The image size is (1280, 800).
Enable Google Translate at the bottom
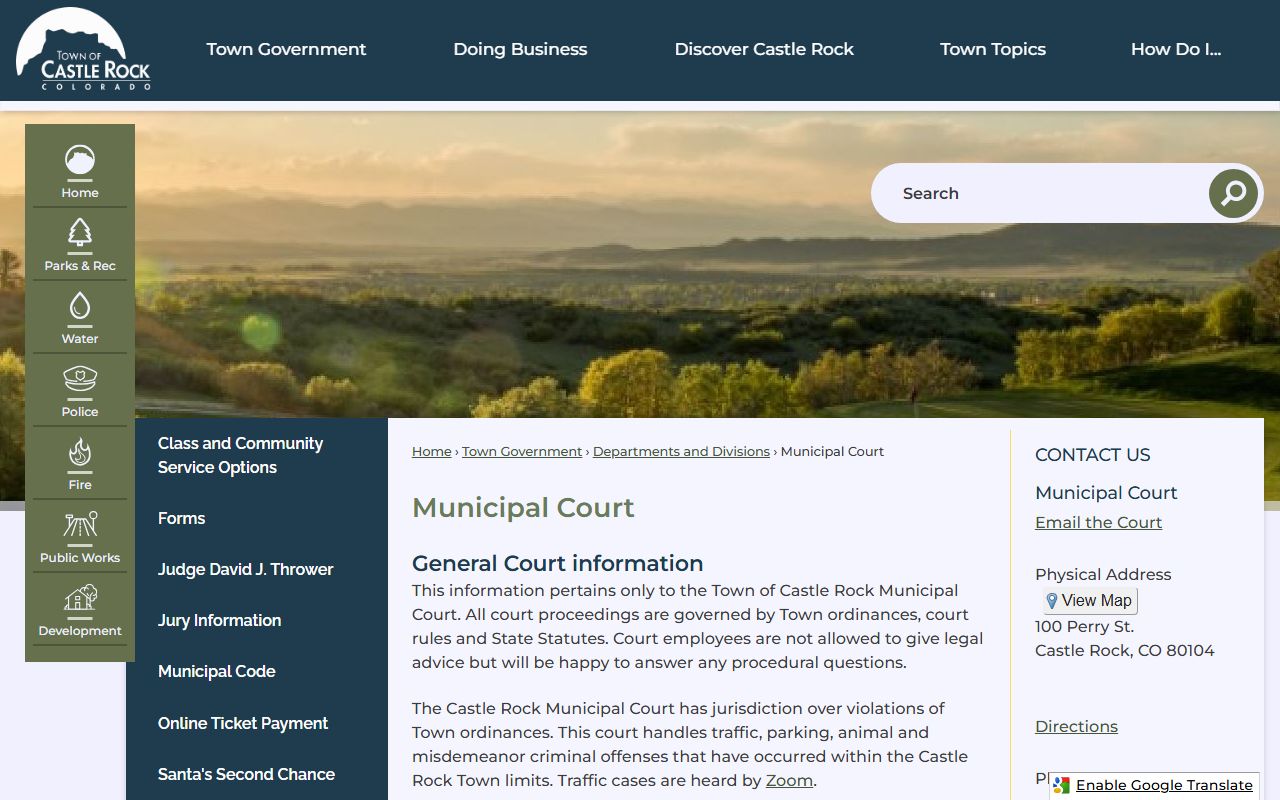1163,785
